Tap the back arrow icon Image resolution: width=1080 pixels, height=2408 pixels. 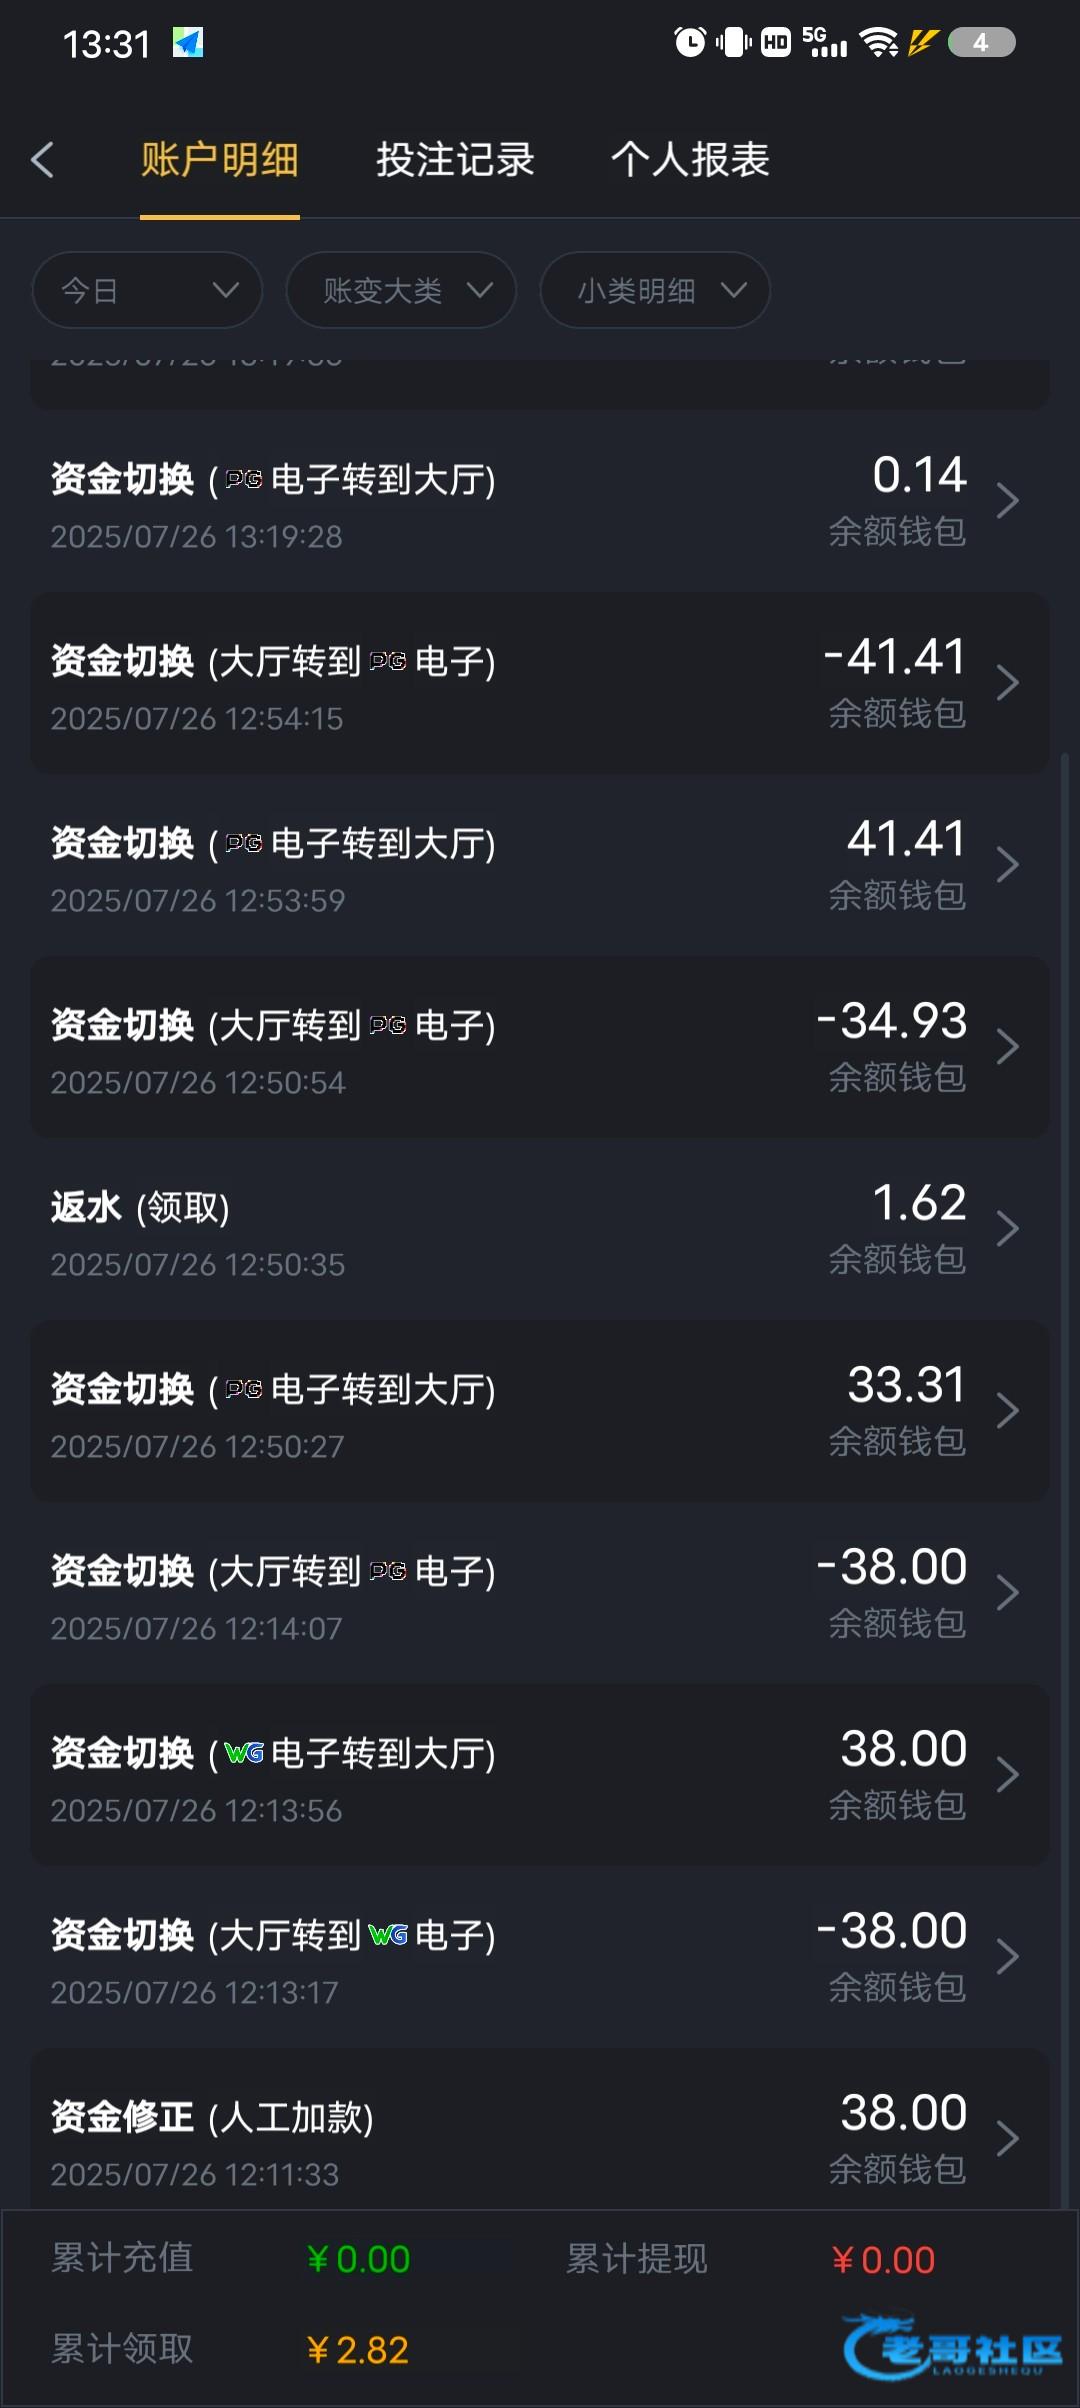[x=42, y=160]
